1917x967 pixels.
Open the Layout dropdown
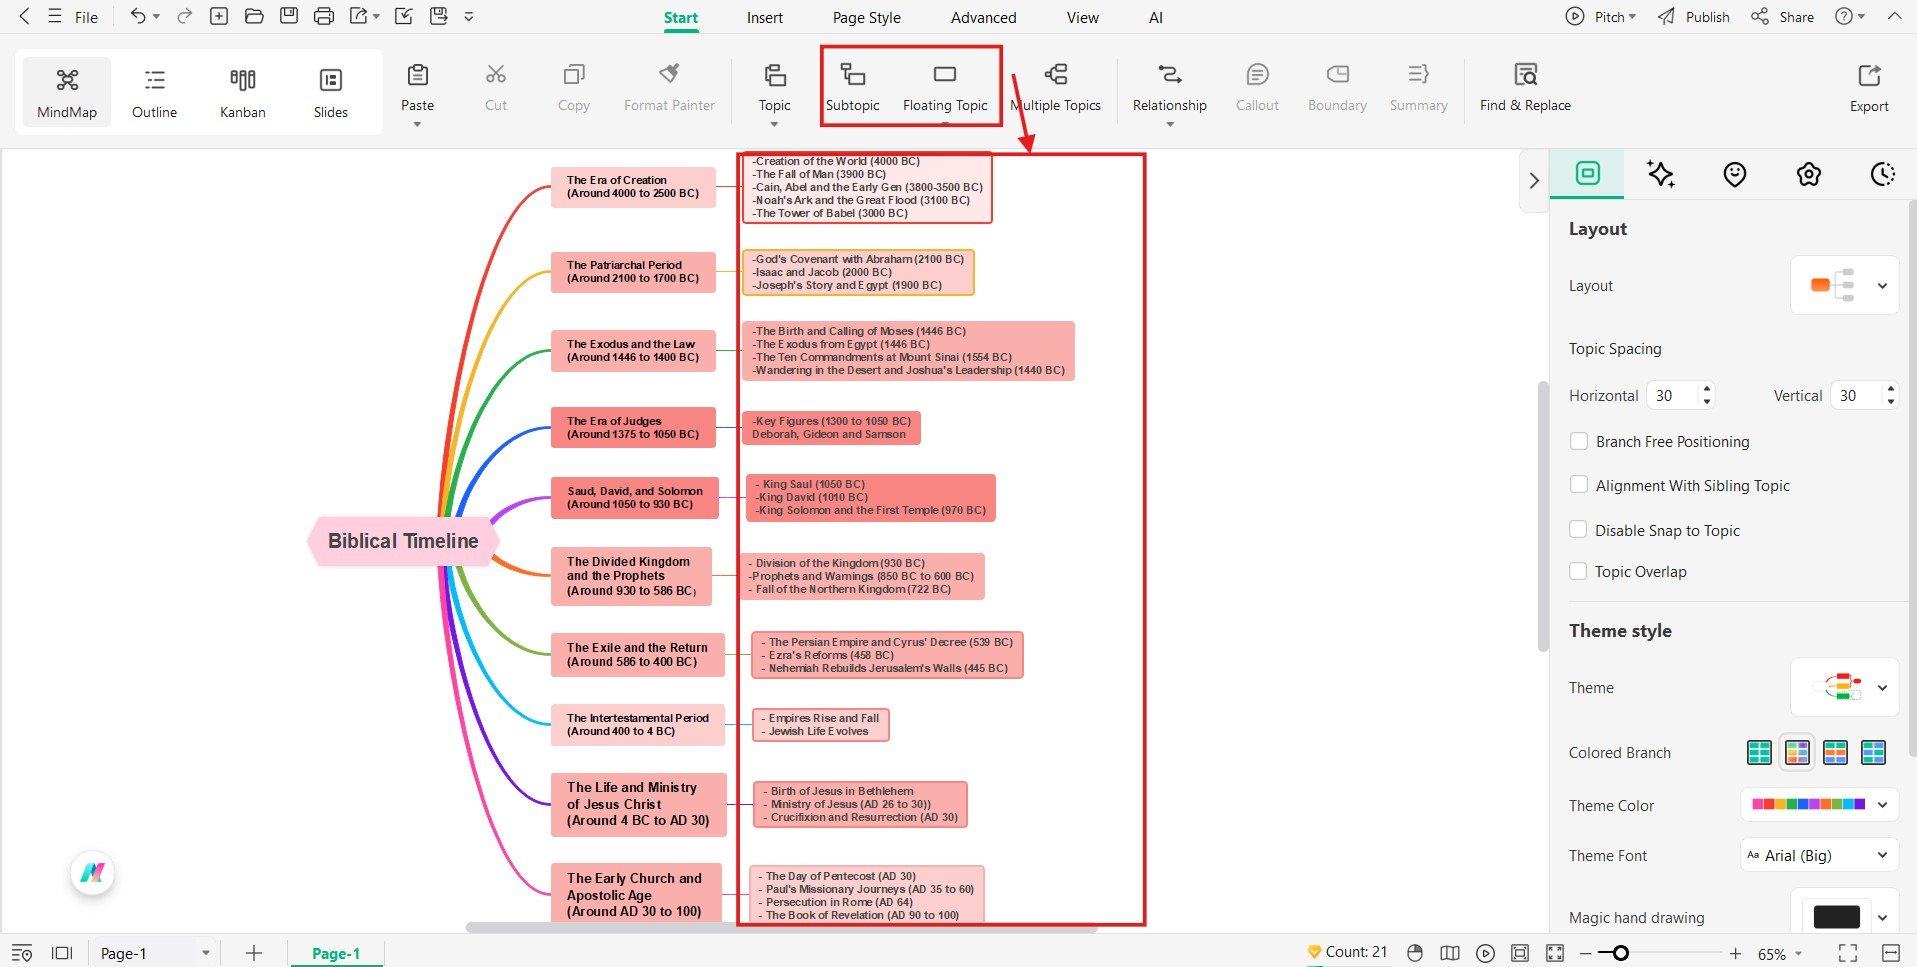click(x=1844, y=285)
